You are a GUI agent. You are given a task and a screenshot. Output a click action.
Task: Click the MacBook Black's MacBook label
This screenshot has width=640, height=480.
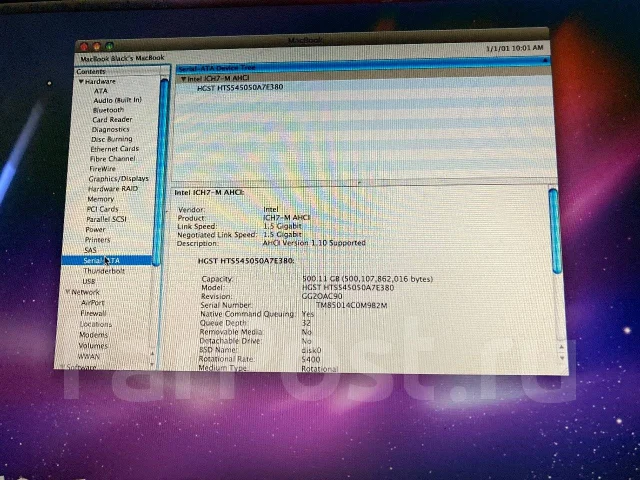(x=122, y=58)
